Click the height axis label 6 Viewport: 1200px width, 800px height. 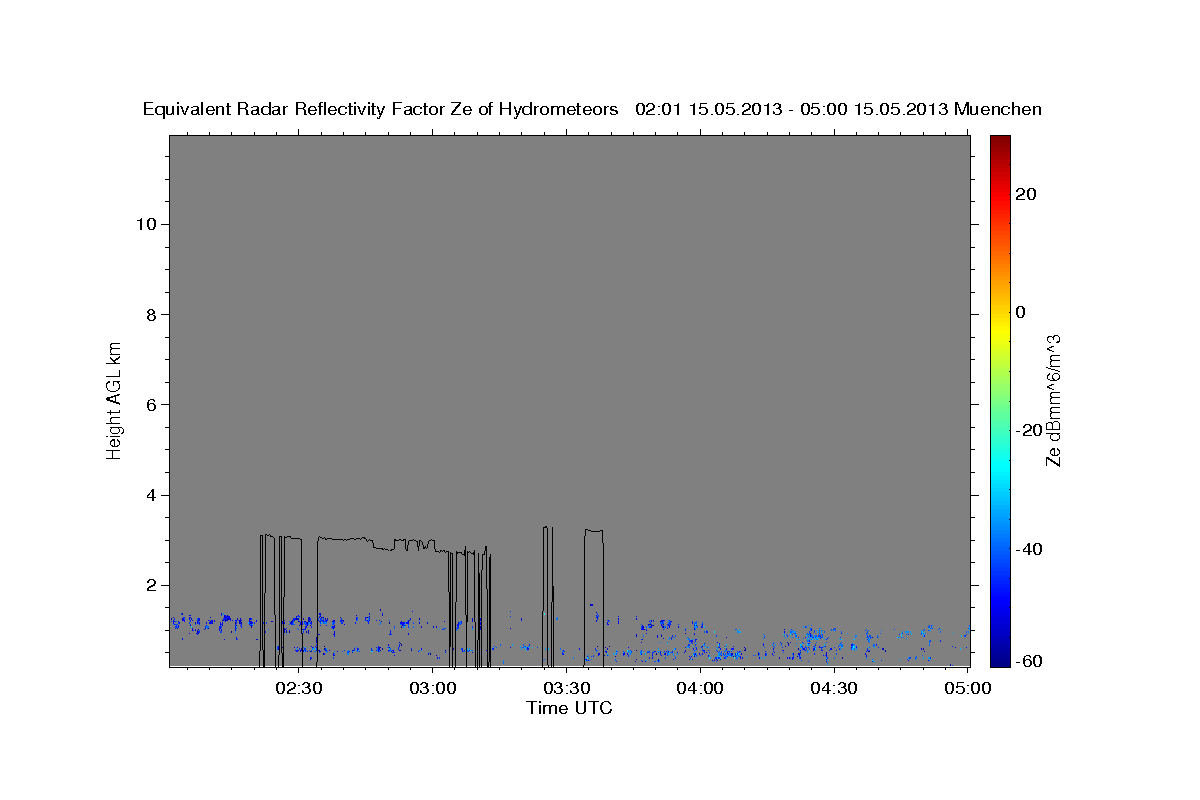152,404
